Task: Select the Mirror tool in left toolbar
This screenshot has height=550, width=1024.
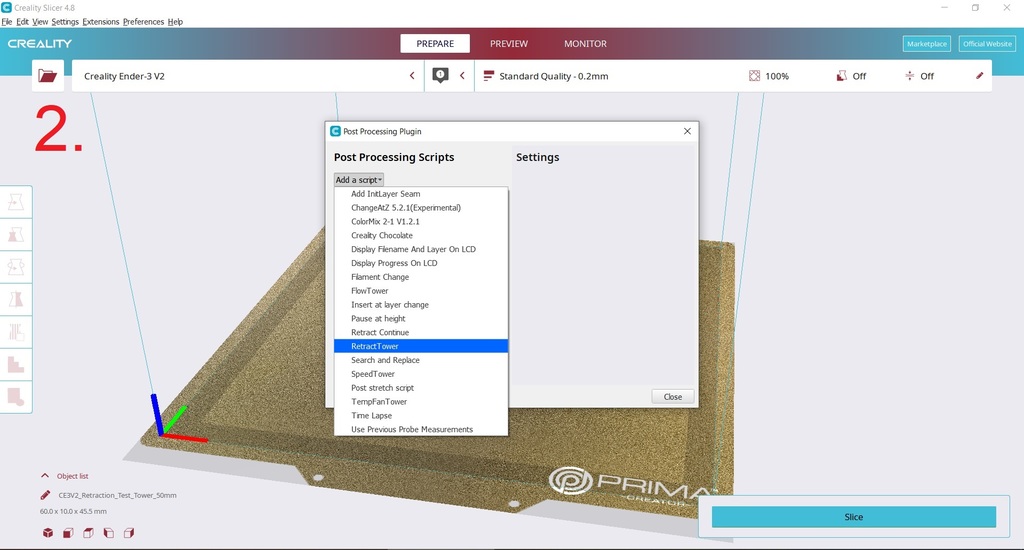Action: click(x=17, y=299)
